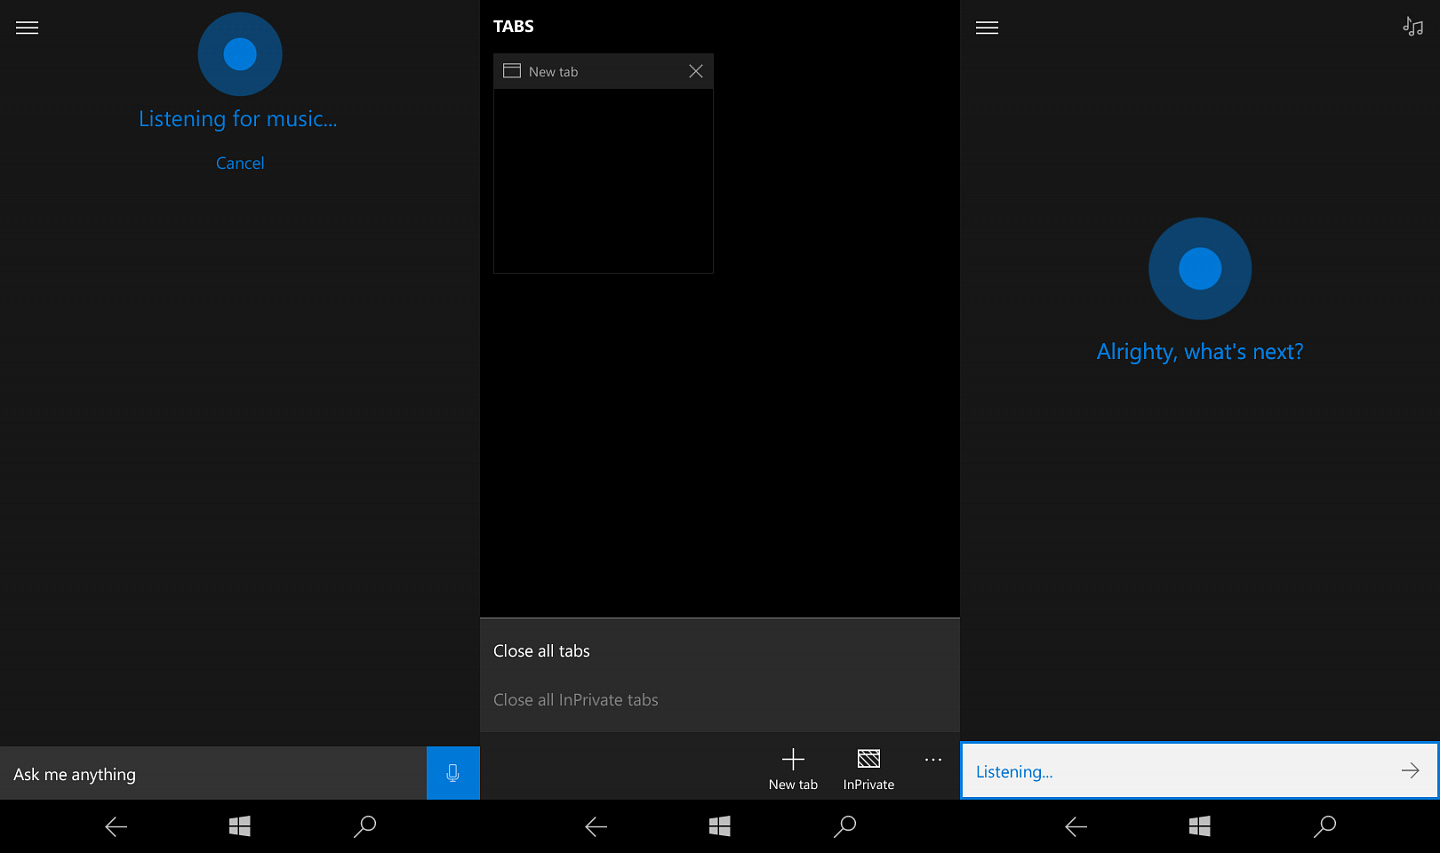Tap the microphone icon beside Ask me anything
The image size is (1440, 853).
tap(453, 773)
